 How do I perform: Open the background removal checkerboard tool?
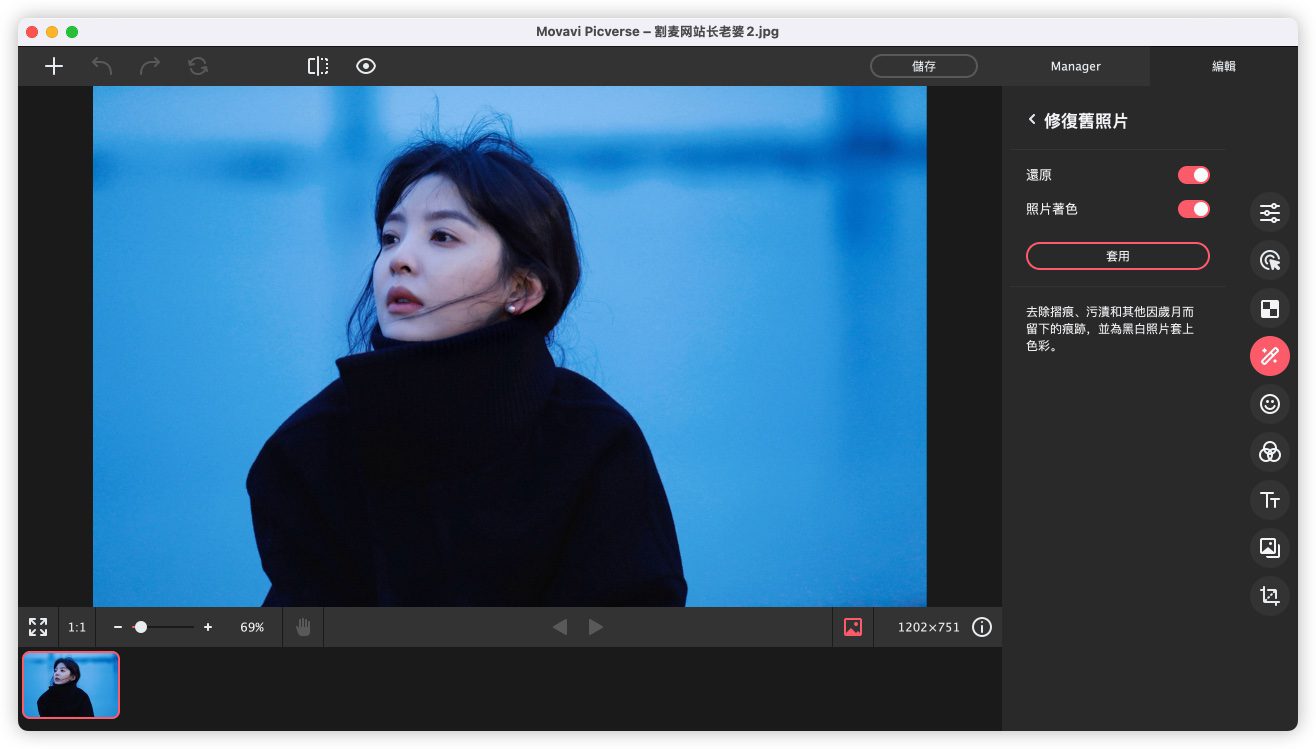click(x=1269, y=309)
